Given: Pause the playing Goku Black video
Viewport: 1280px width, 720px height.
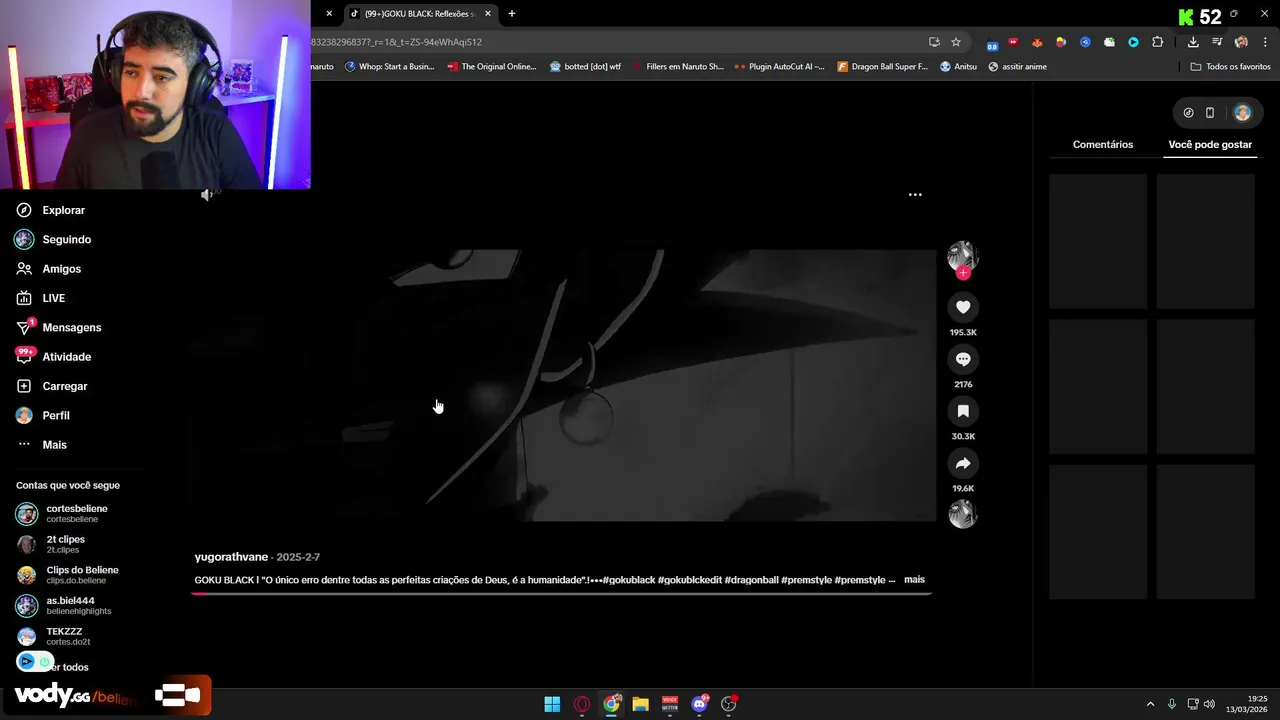Looking at the screenshot, I should (562, 385).
